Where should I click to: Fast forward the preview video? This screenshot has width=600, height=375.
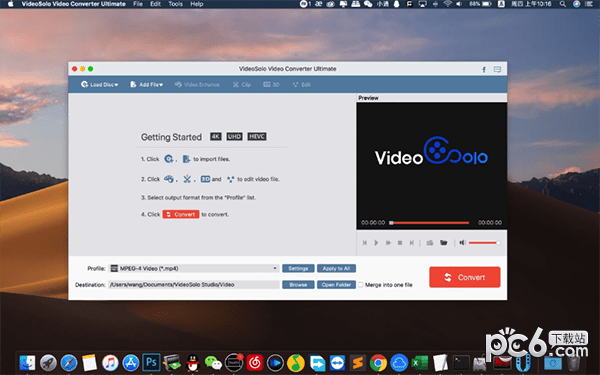388,243
